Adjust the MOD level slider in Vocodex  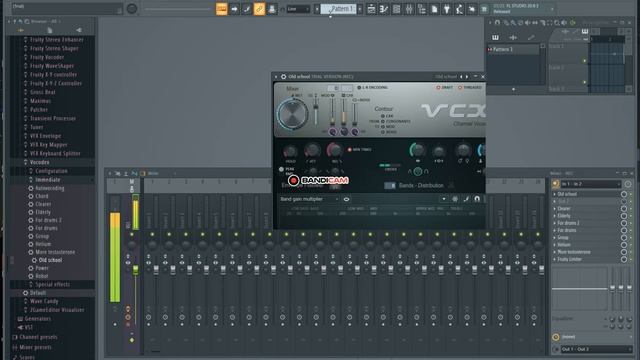pyautogui.click(x=332, y=112)
